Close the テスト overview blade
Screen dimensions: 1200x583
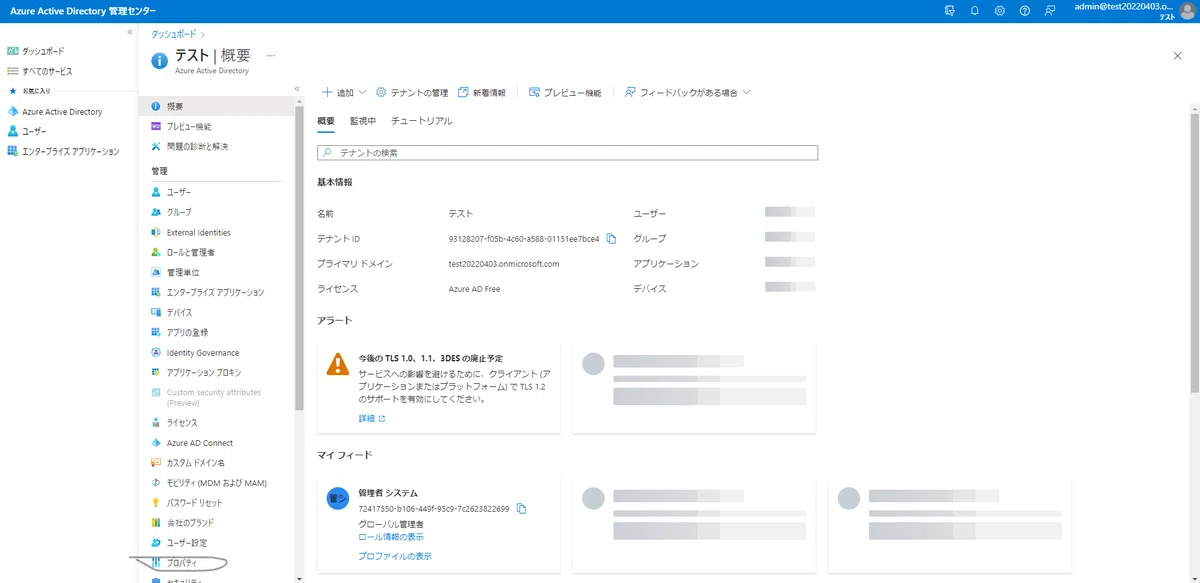(1177, 56)
